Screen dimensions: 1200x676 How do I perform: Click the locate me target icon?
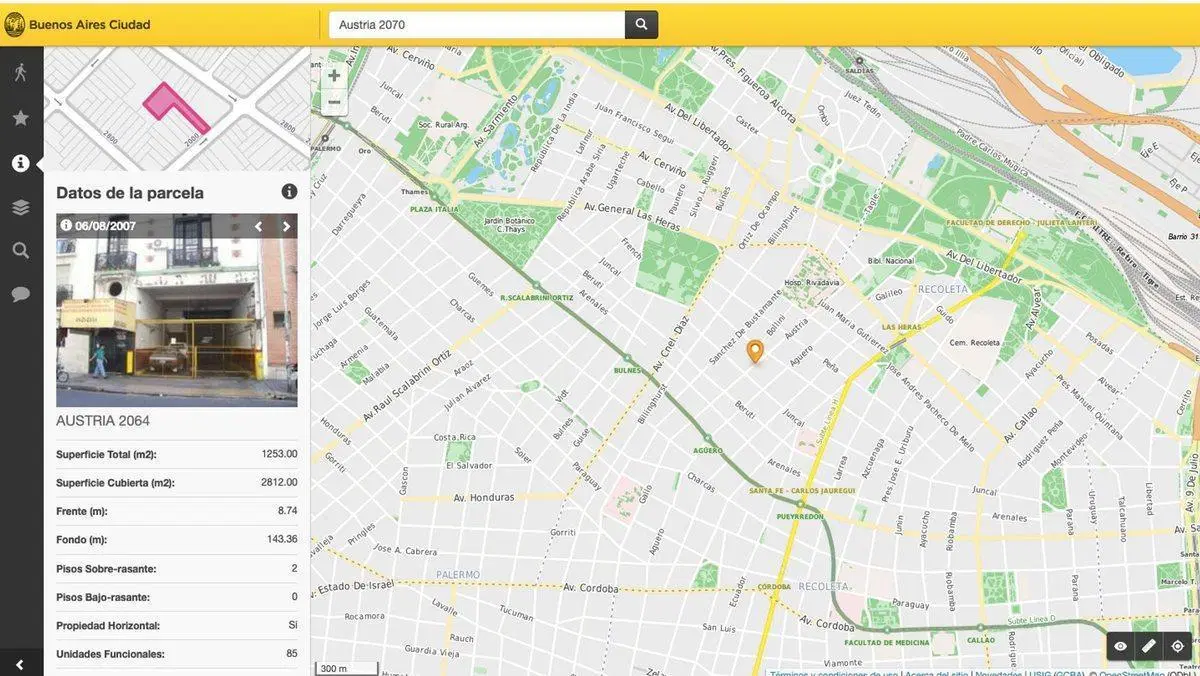1177,646
